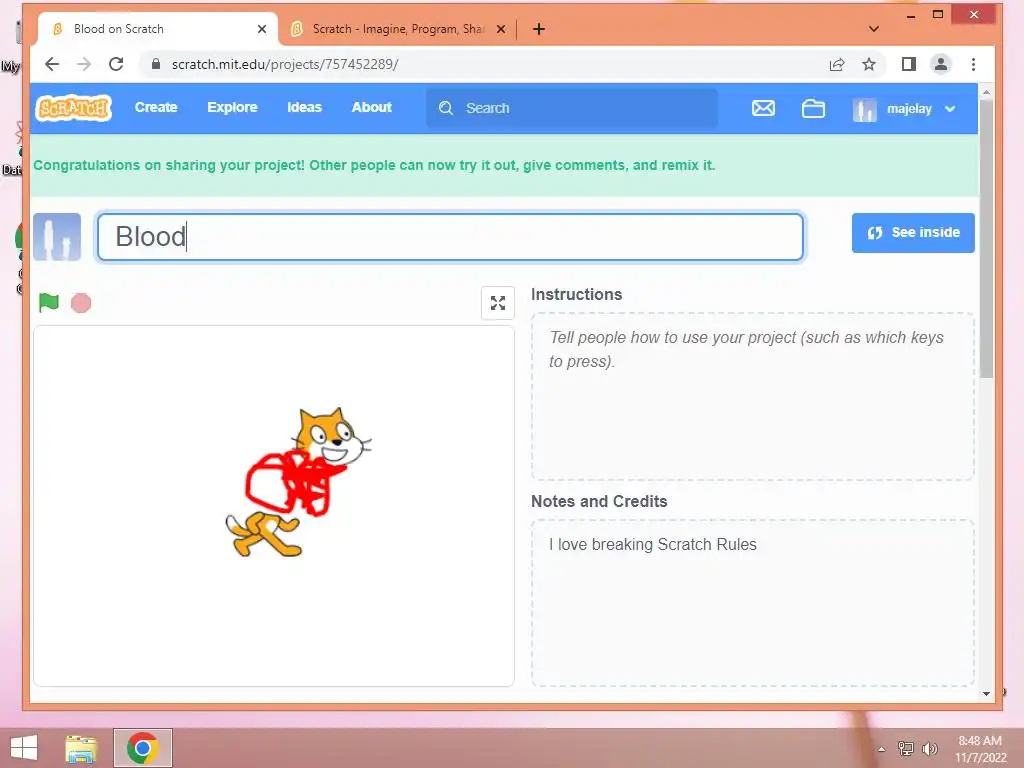Image resolution: width=1024 pixels, height=768 pixels.
Task: Open the My Stuff folder icon
Action: (813, 108)
